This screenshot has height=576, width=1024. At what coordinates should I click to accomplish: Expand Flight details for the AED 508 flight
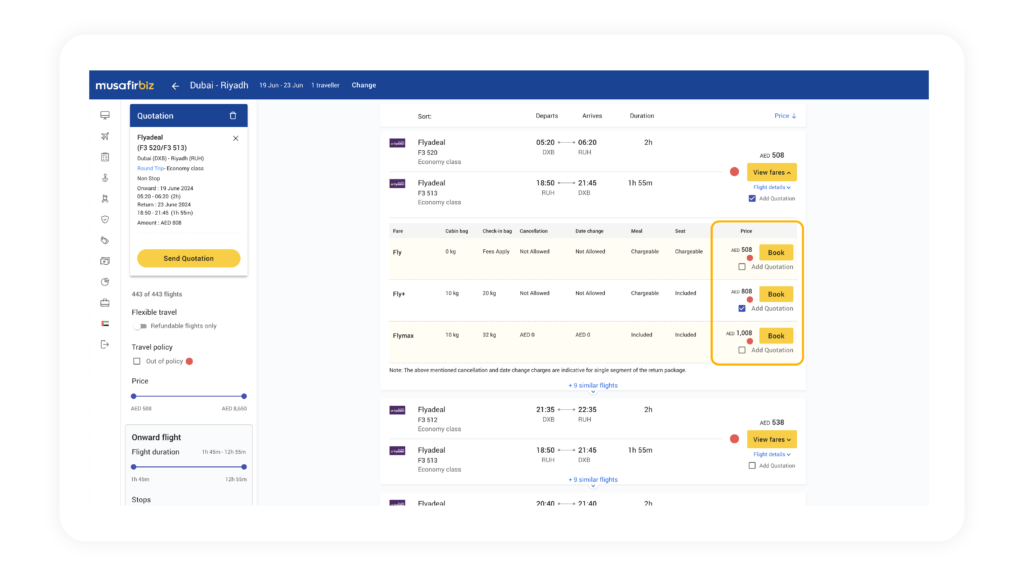[x=771, y=187]
